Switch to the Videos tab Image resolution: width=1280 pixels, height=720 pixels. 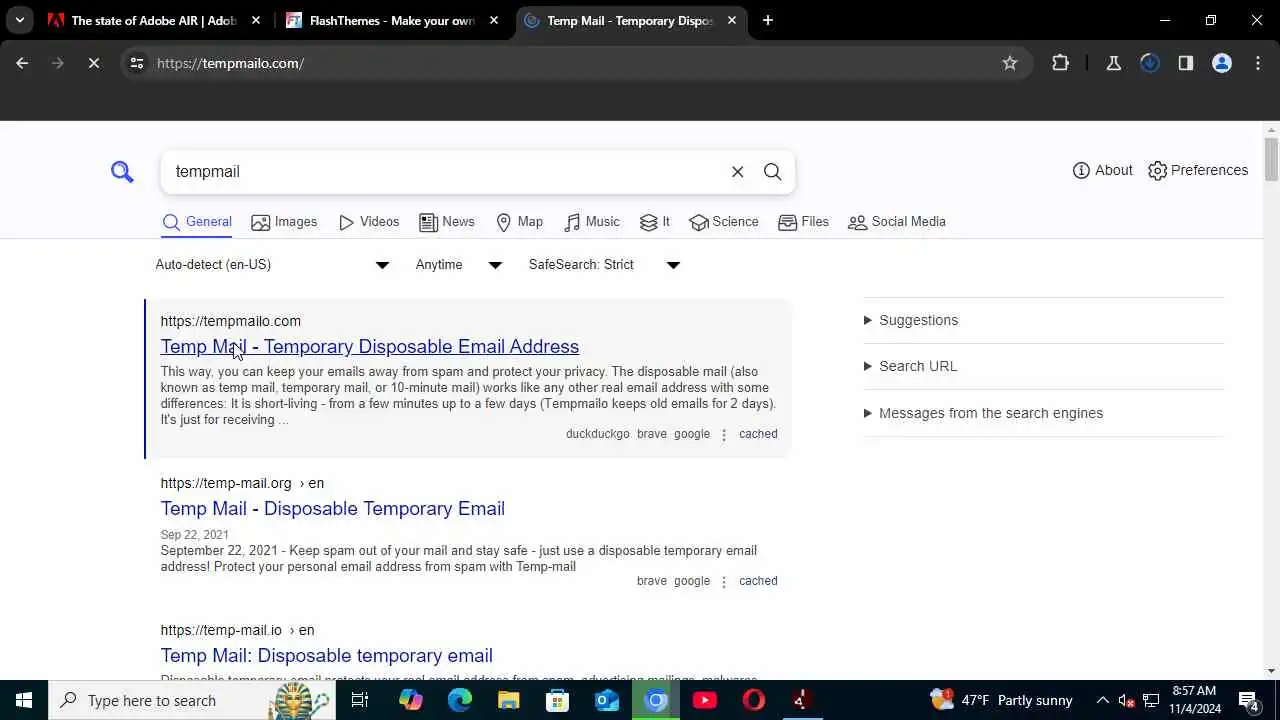(x=368, y=222)
